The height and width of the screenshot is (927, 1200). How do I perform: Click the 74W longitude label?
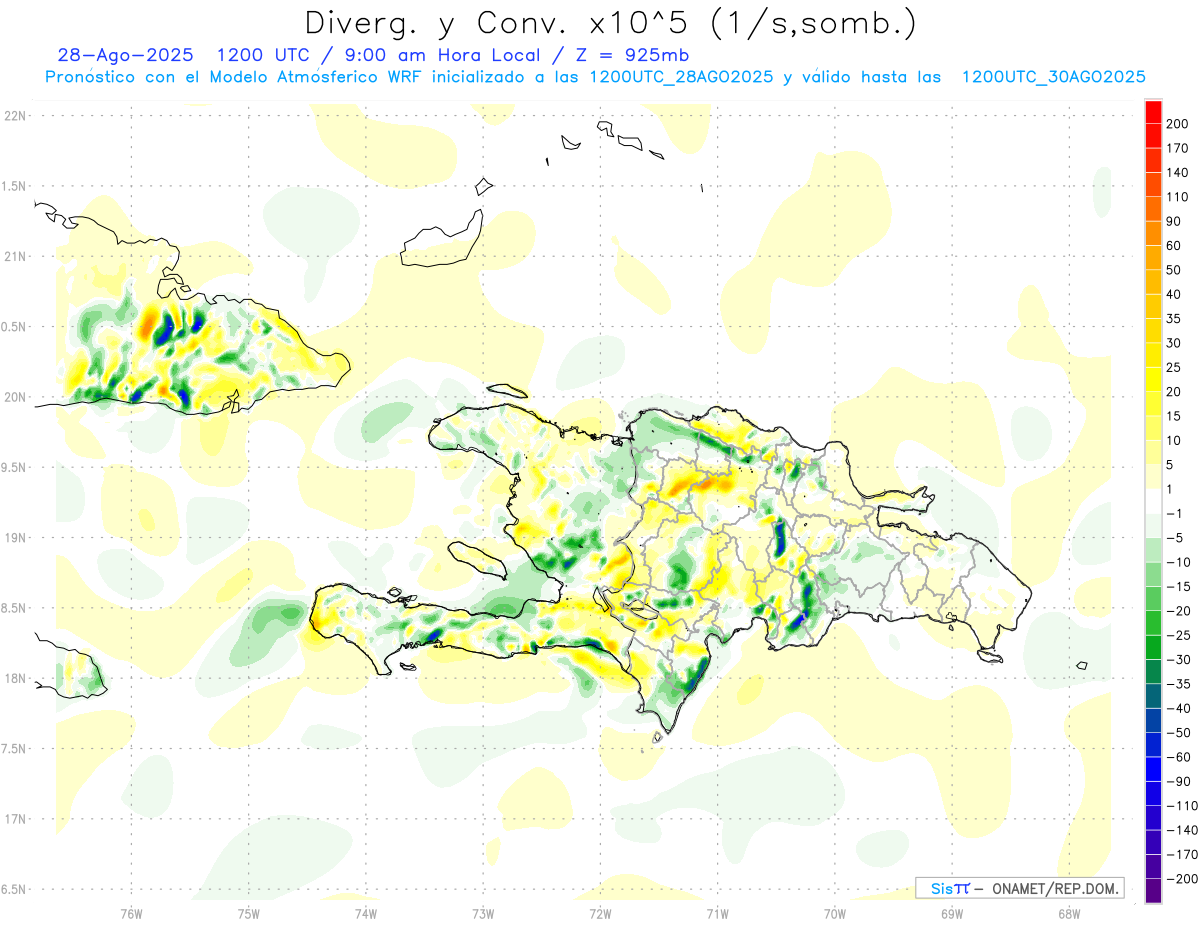pos(366,913)
